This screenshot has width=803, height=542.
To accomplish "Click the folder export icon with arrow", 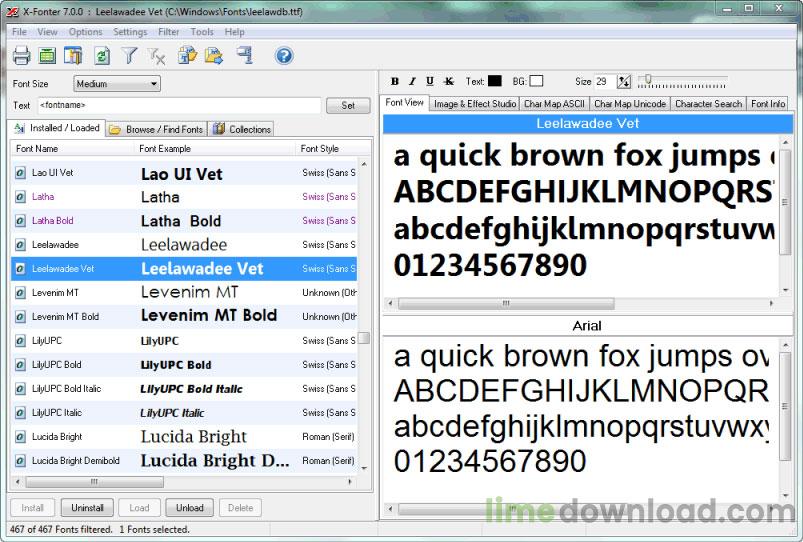I will 213,56.
